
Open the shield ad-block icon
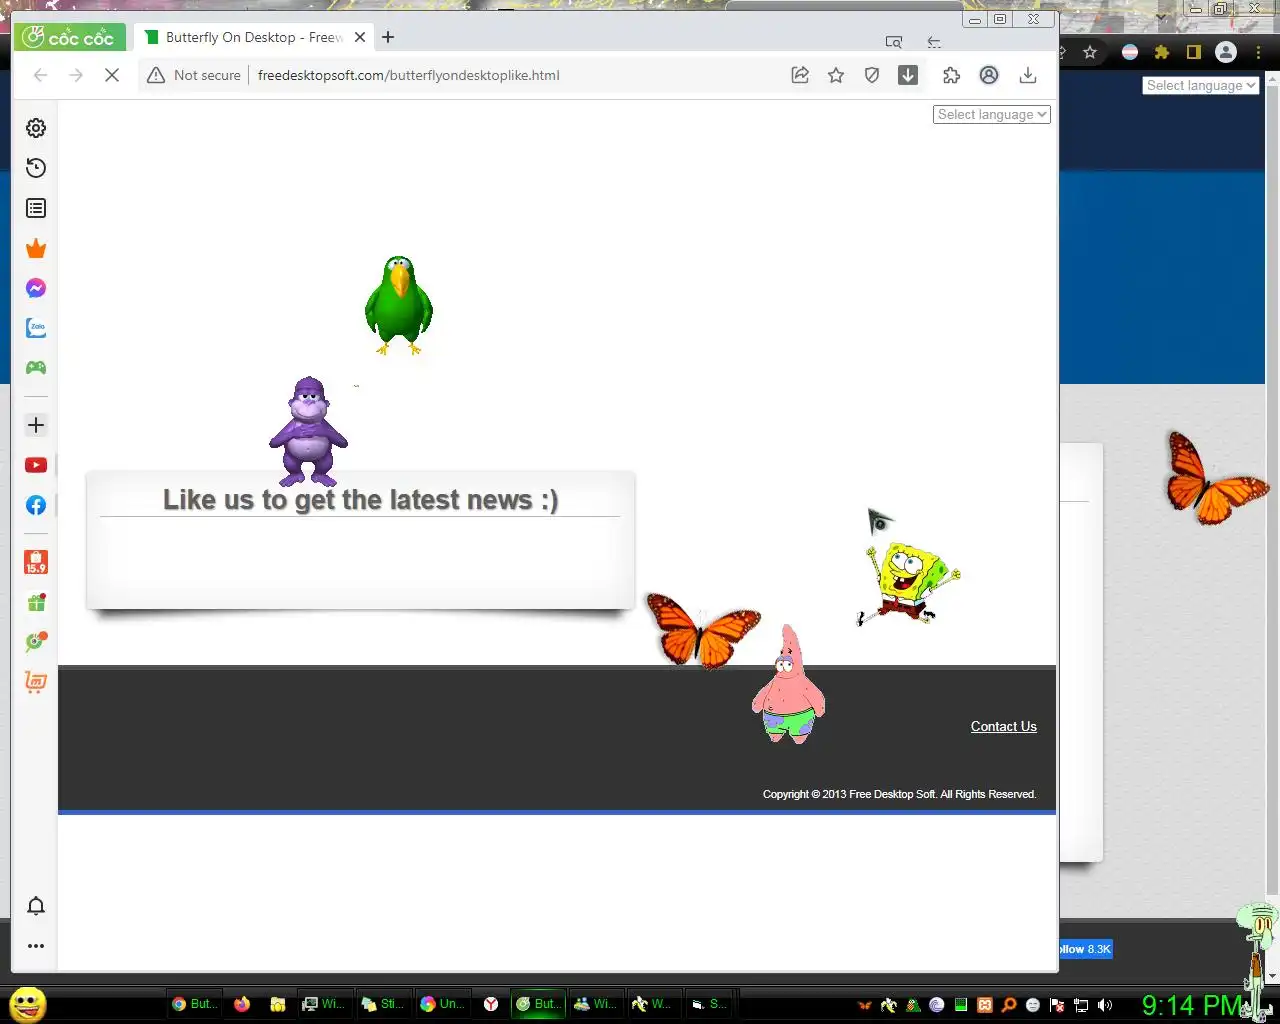coord(872,75)
